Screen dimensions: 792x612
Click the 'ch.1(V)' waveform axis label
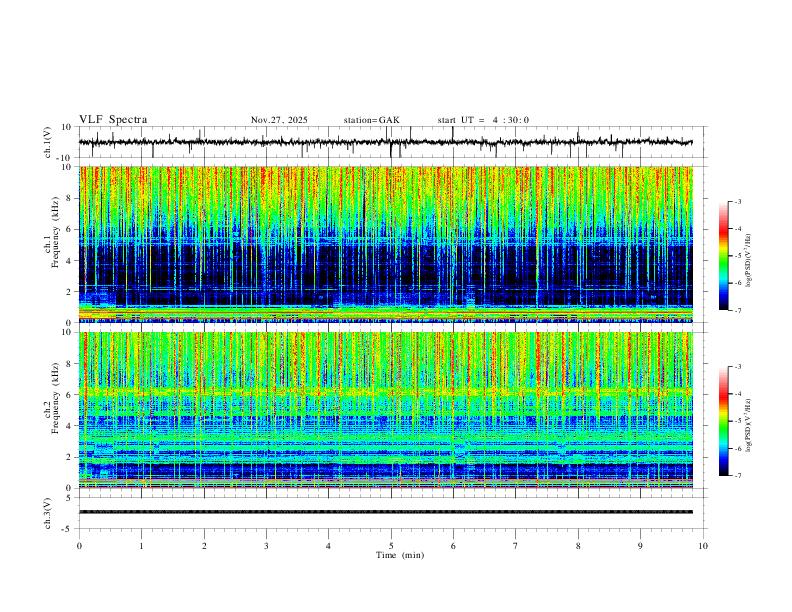click(x=48, y=142)
